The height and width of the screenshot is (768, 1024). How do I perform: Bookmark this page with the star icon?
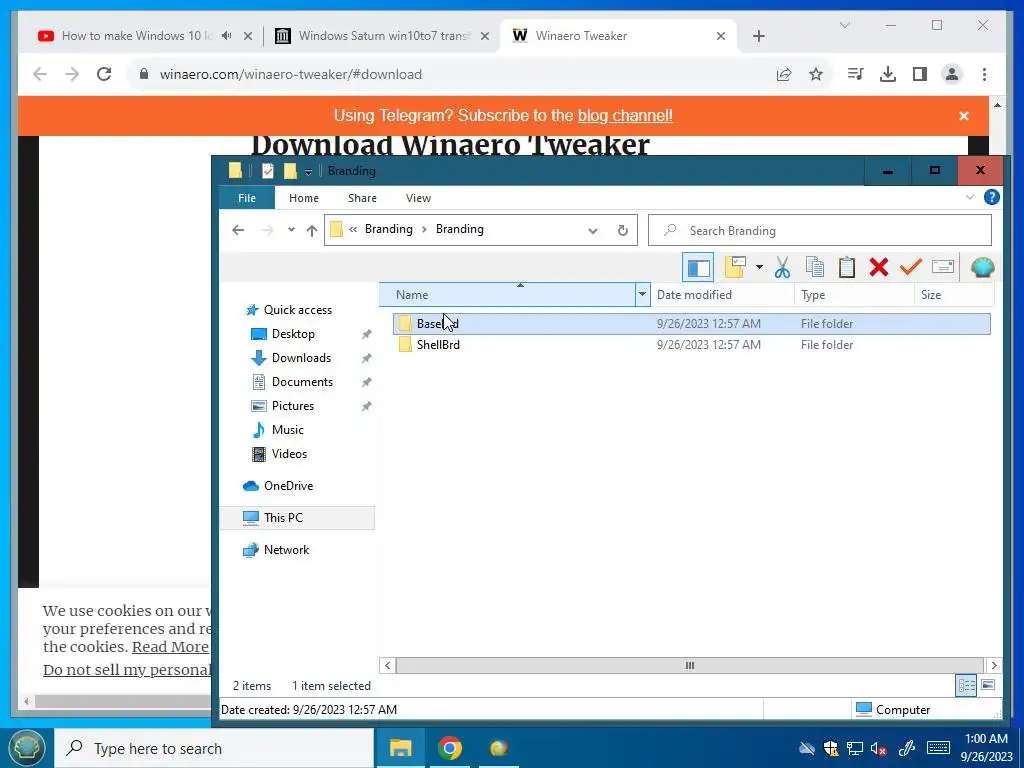[816, 74]
